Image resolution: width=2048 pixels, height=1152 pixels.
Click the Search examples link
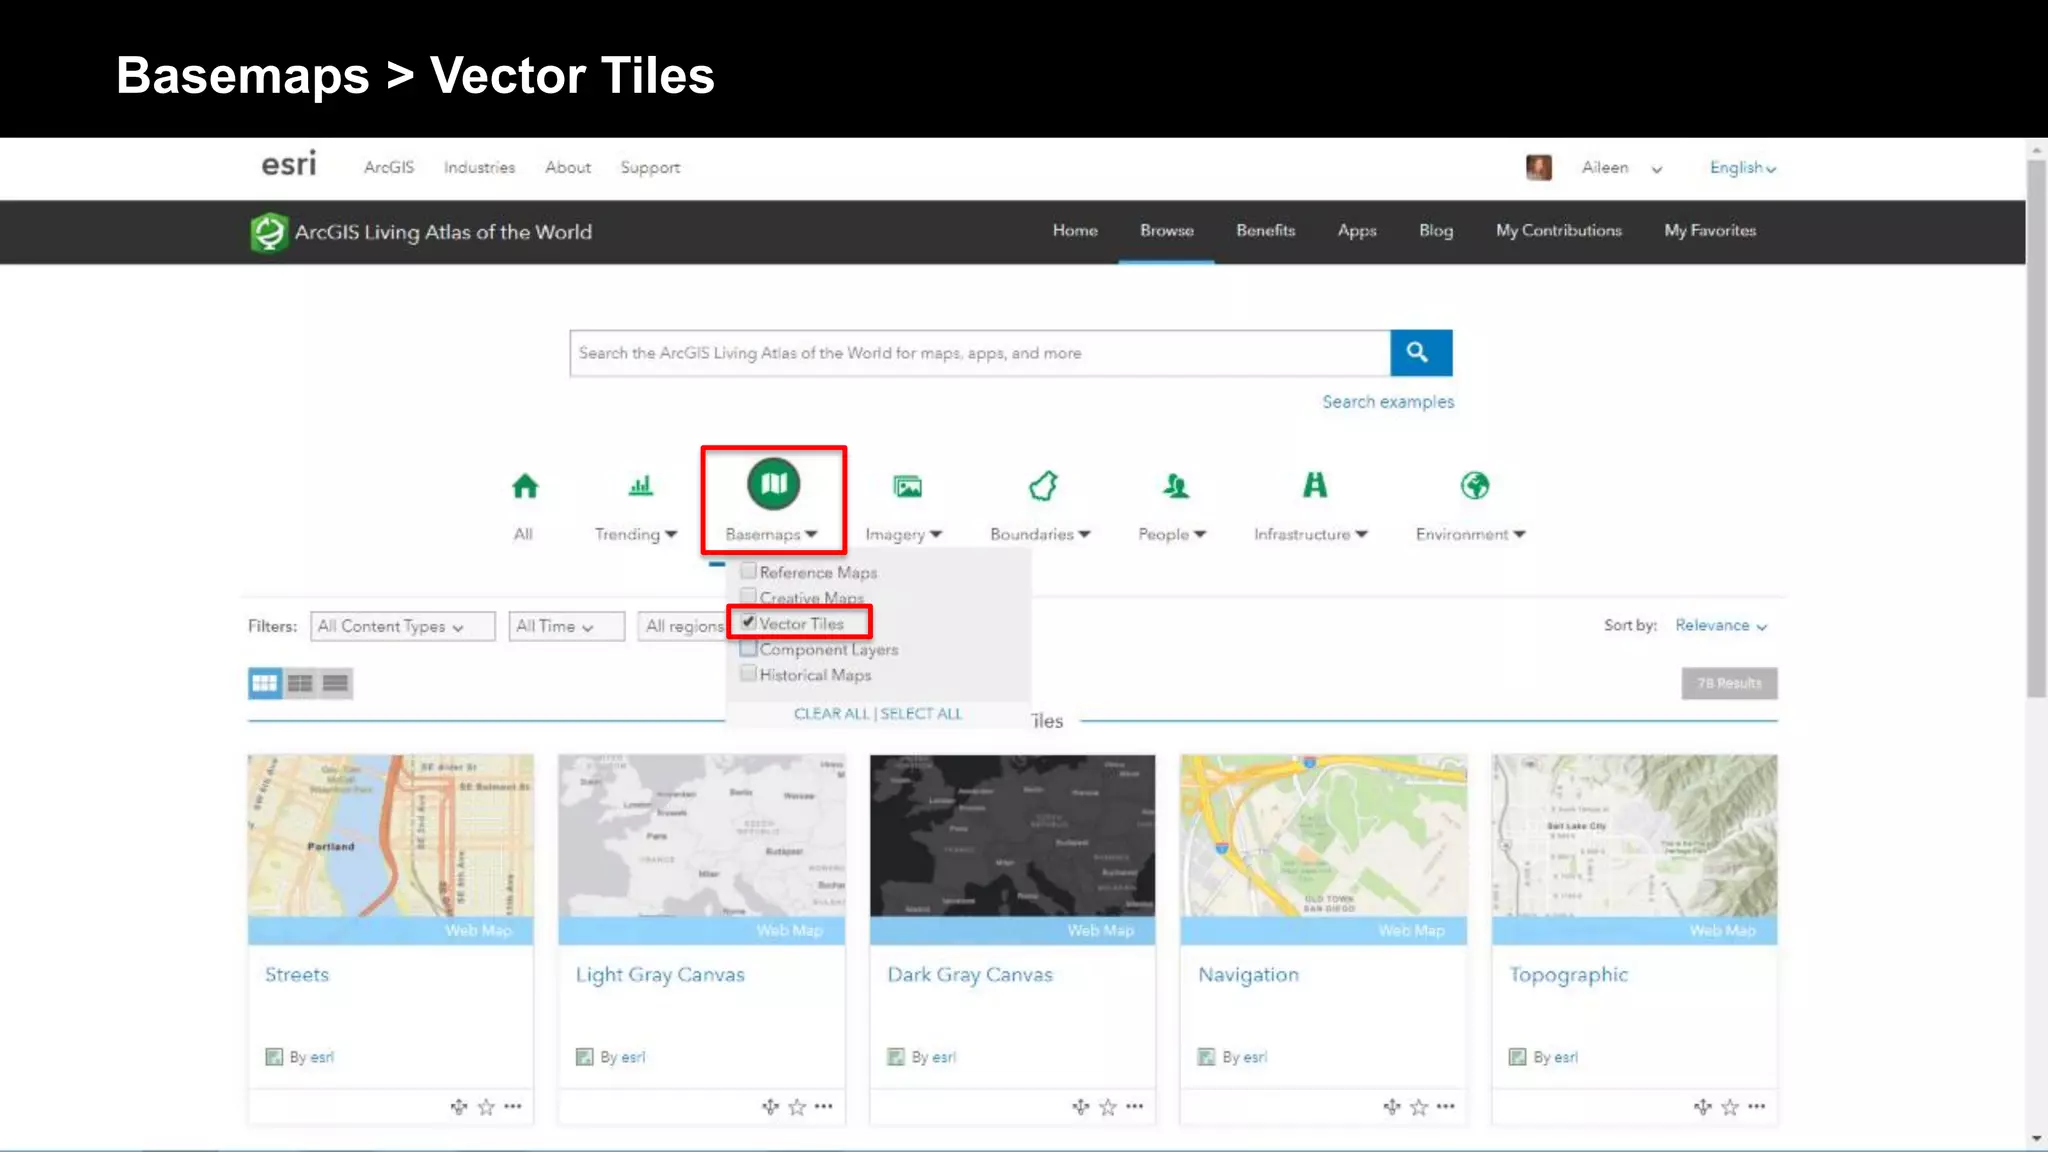pos(1388,402)
